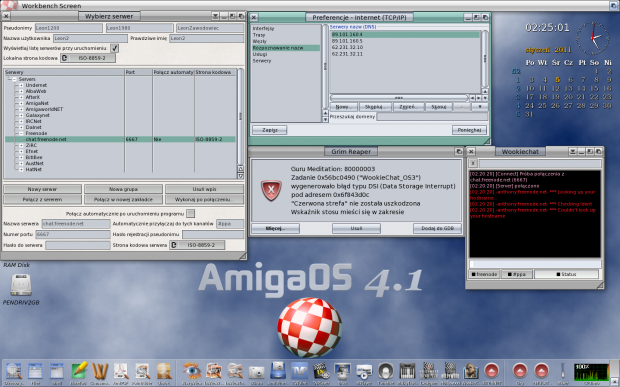Click the Wookiechat message input field
620x387 pixels.
coord(535,264)
